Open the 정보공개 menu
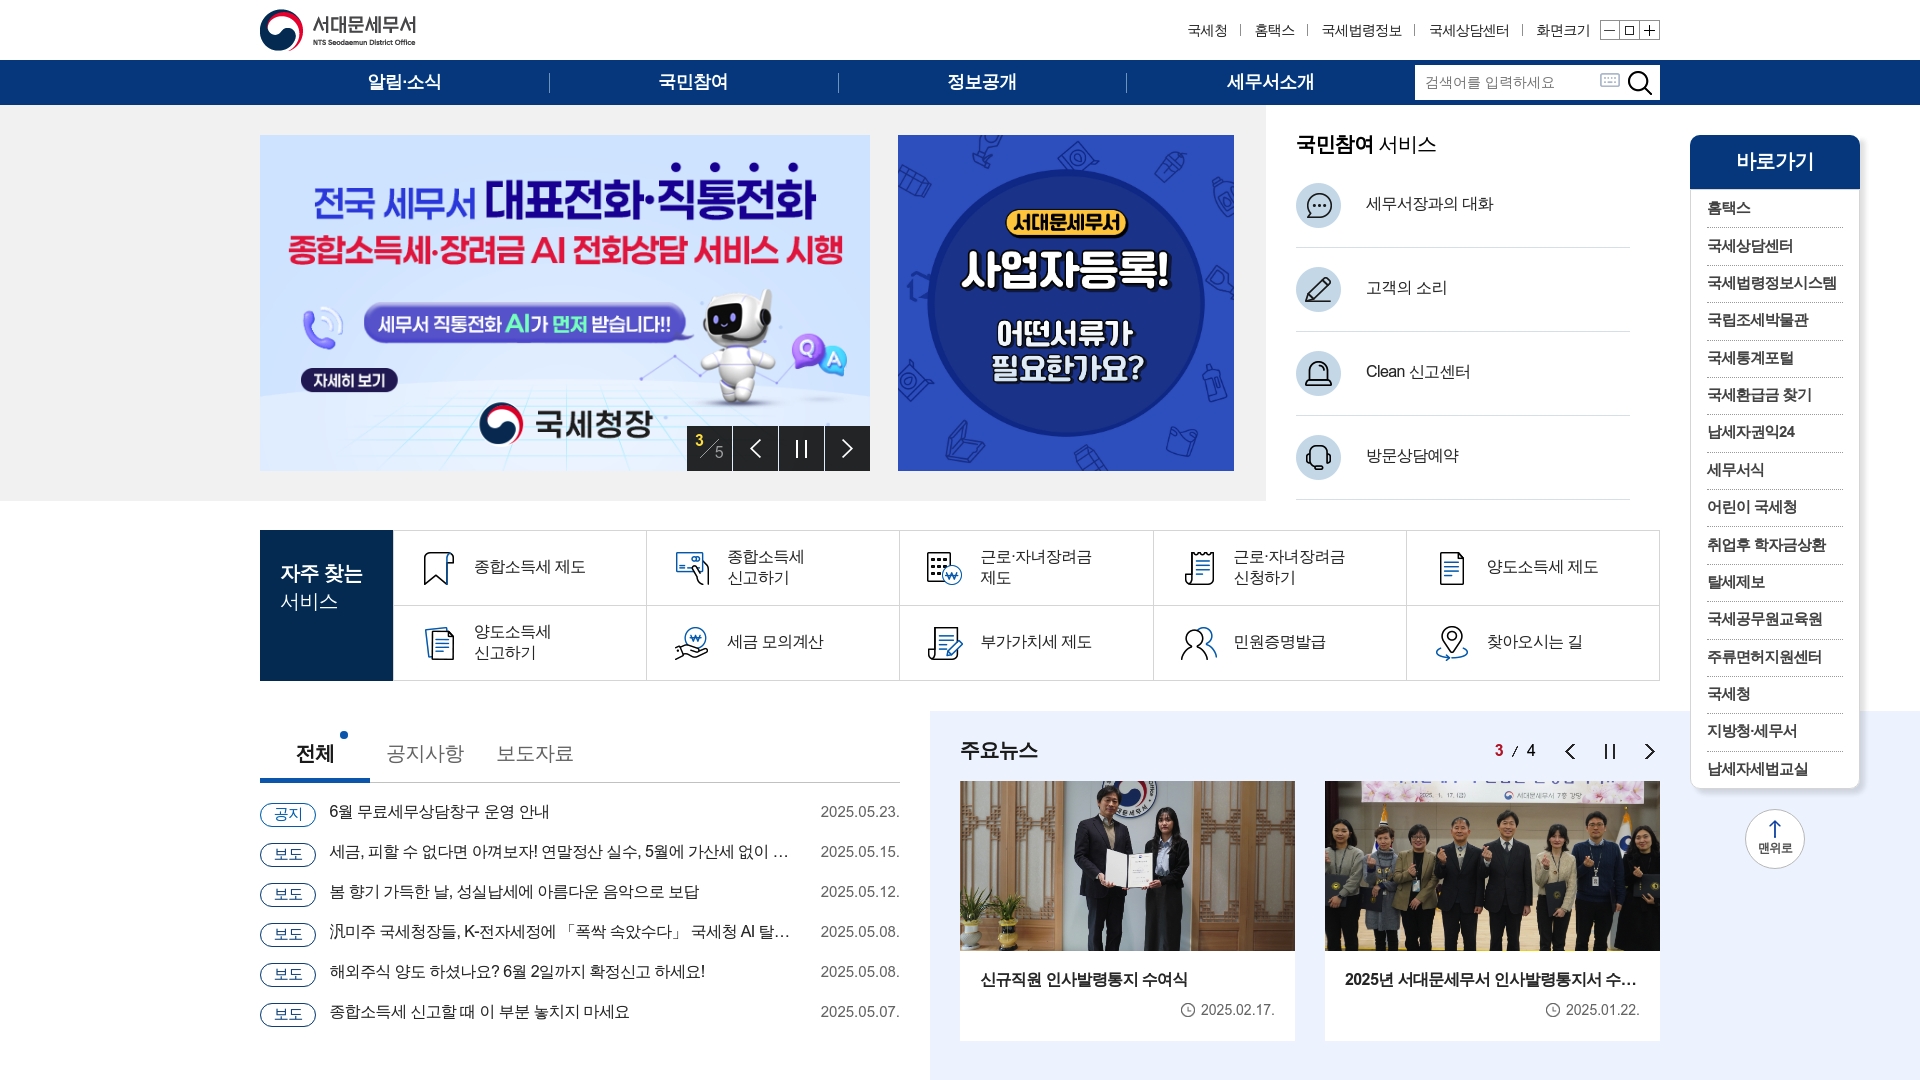The height and width of the screenshot is (1080, 1920). (x=982, y=82)
